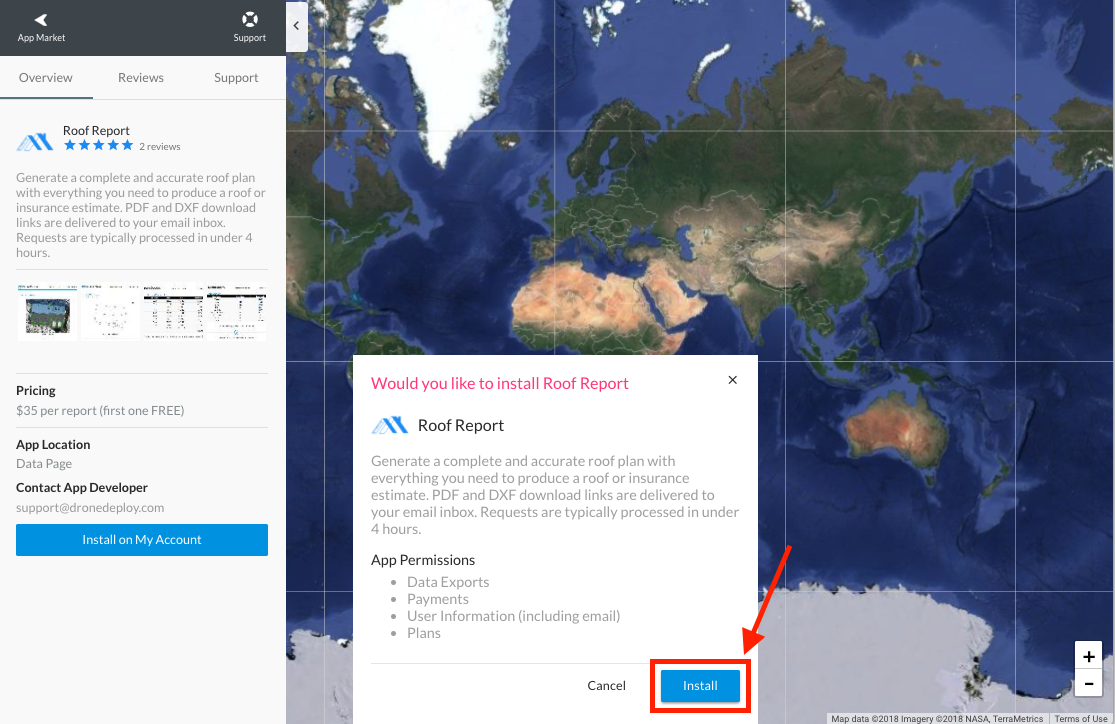Click the Contact App Developer heading

tap(82, 487)
